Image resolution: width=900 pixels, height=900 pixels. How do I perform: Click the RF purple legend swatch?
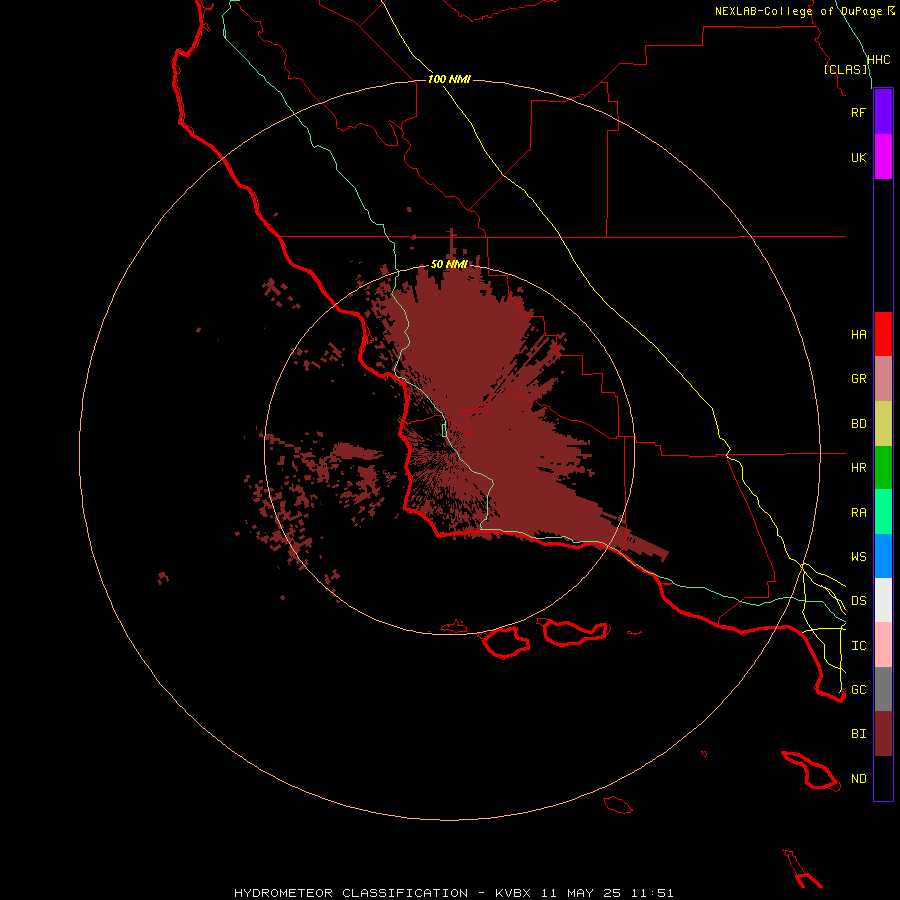883,112
